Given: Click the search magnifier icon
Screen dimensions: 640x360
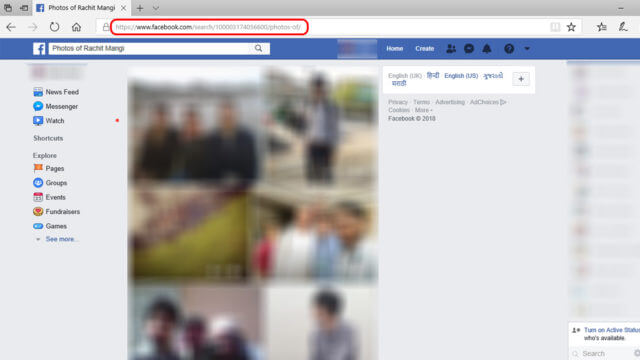Looking at the screenshot, I should coord(258,48).
